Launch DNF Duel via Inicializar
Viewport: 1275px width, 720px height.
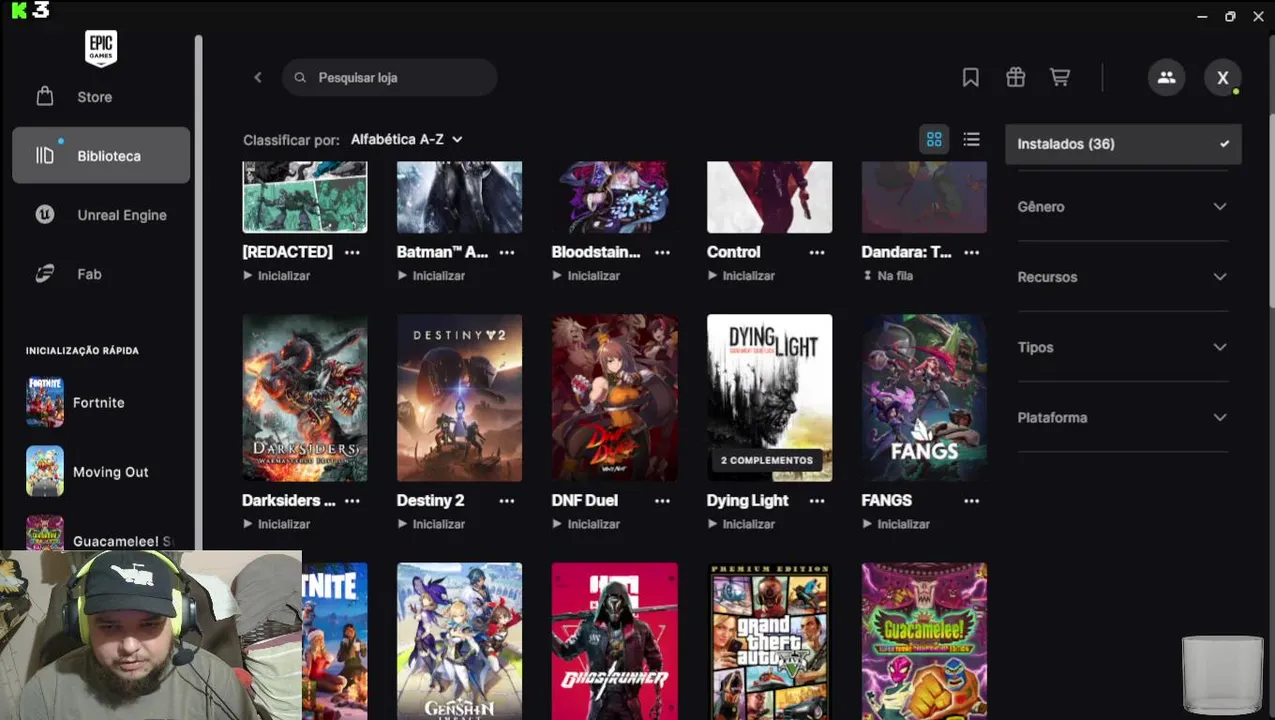tap(587, 524)
